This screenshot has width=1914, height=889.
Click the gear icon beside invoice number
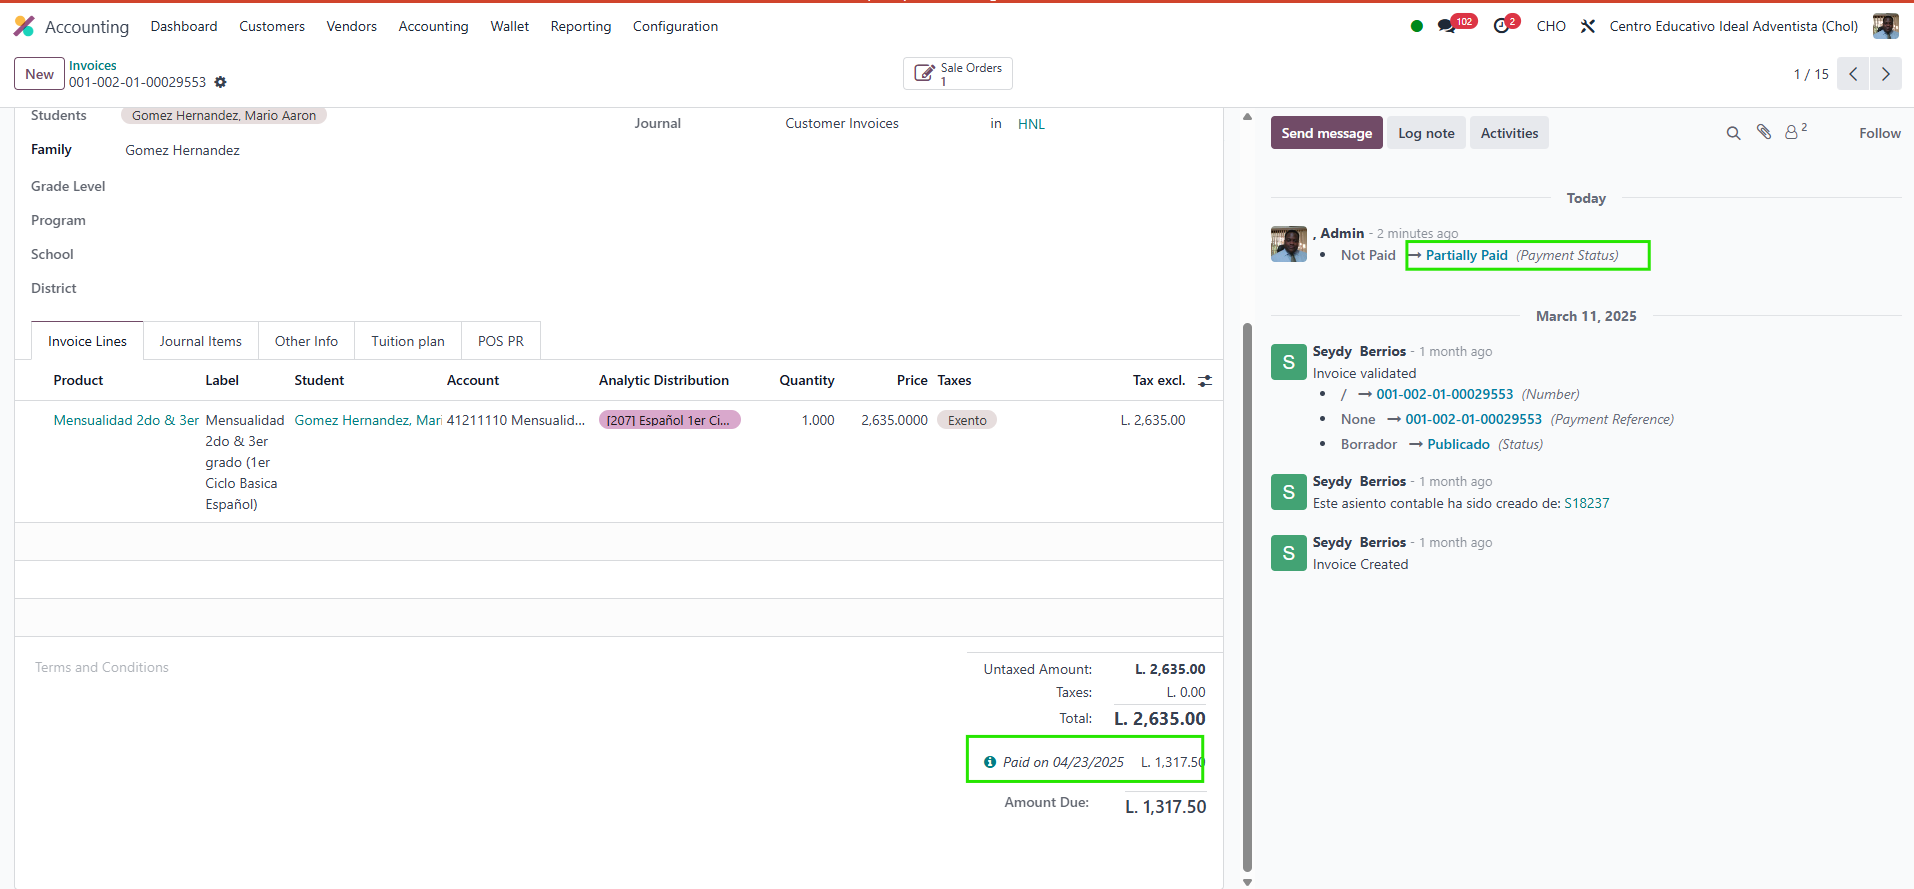(221, 82)
